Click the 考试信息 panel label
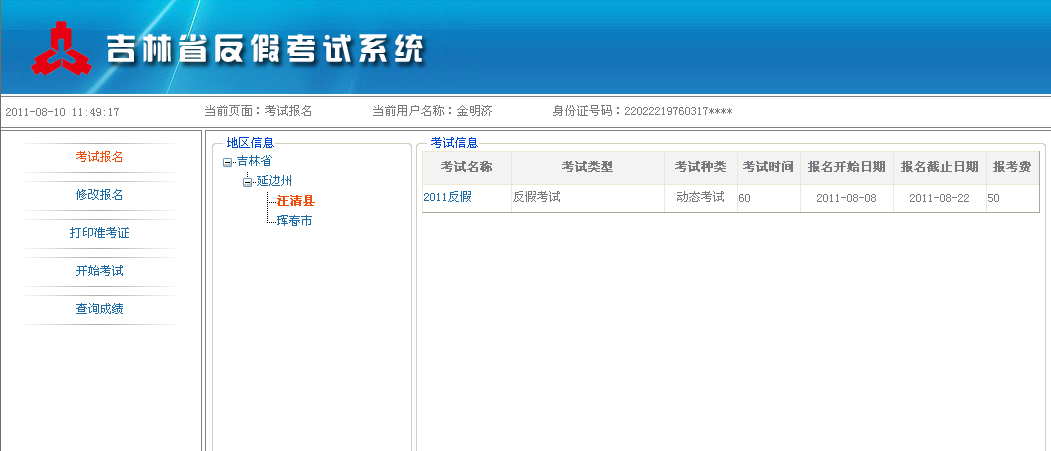 (x=454, y=142)
